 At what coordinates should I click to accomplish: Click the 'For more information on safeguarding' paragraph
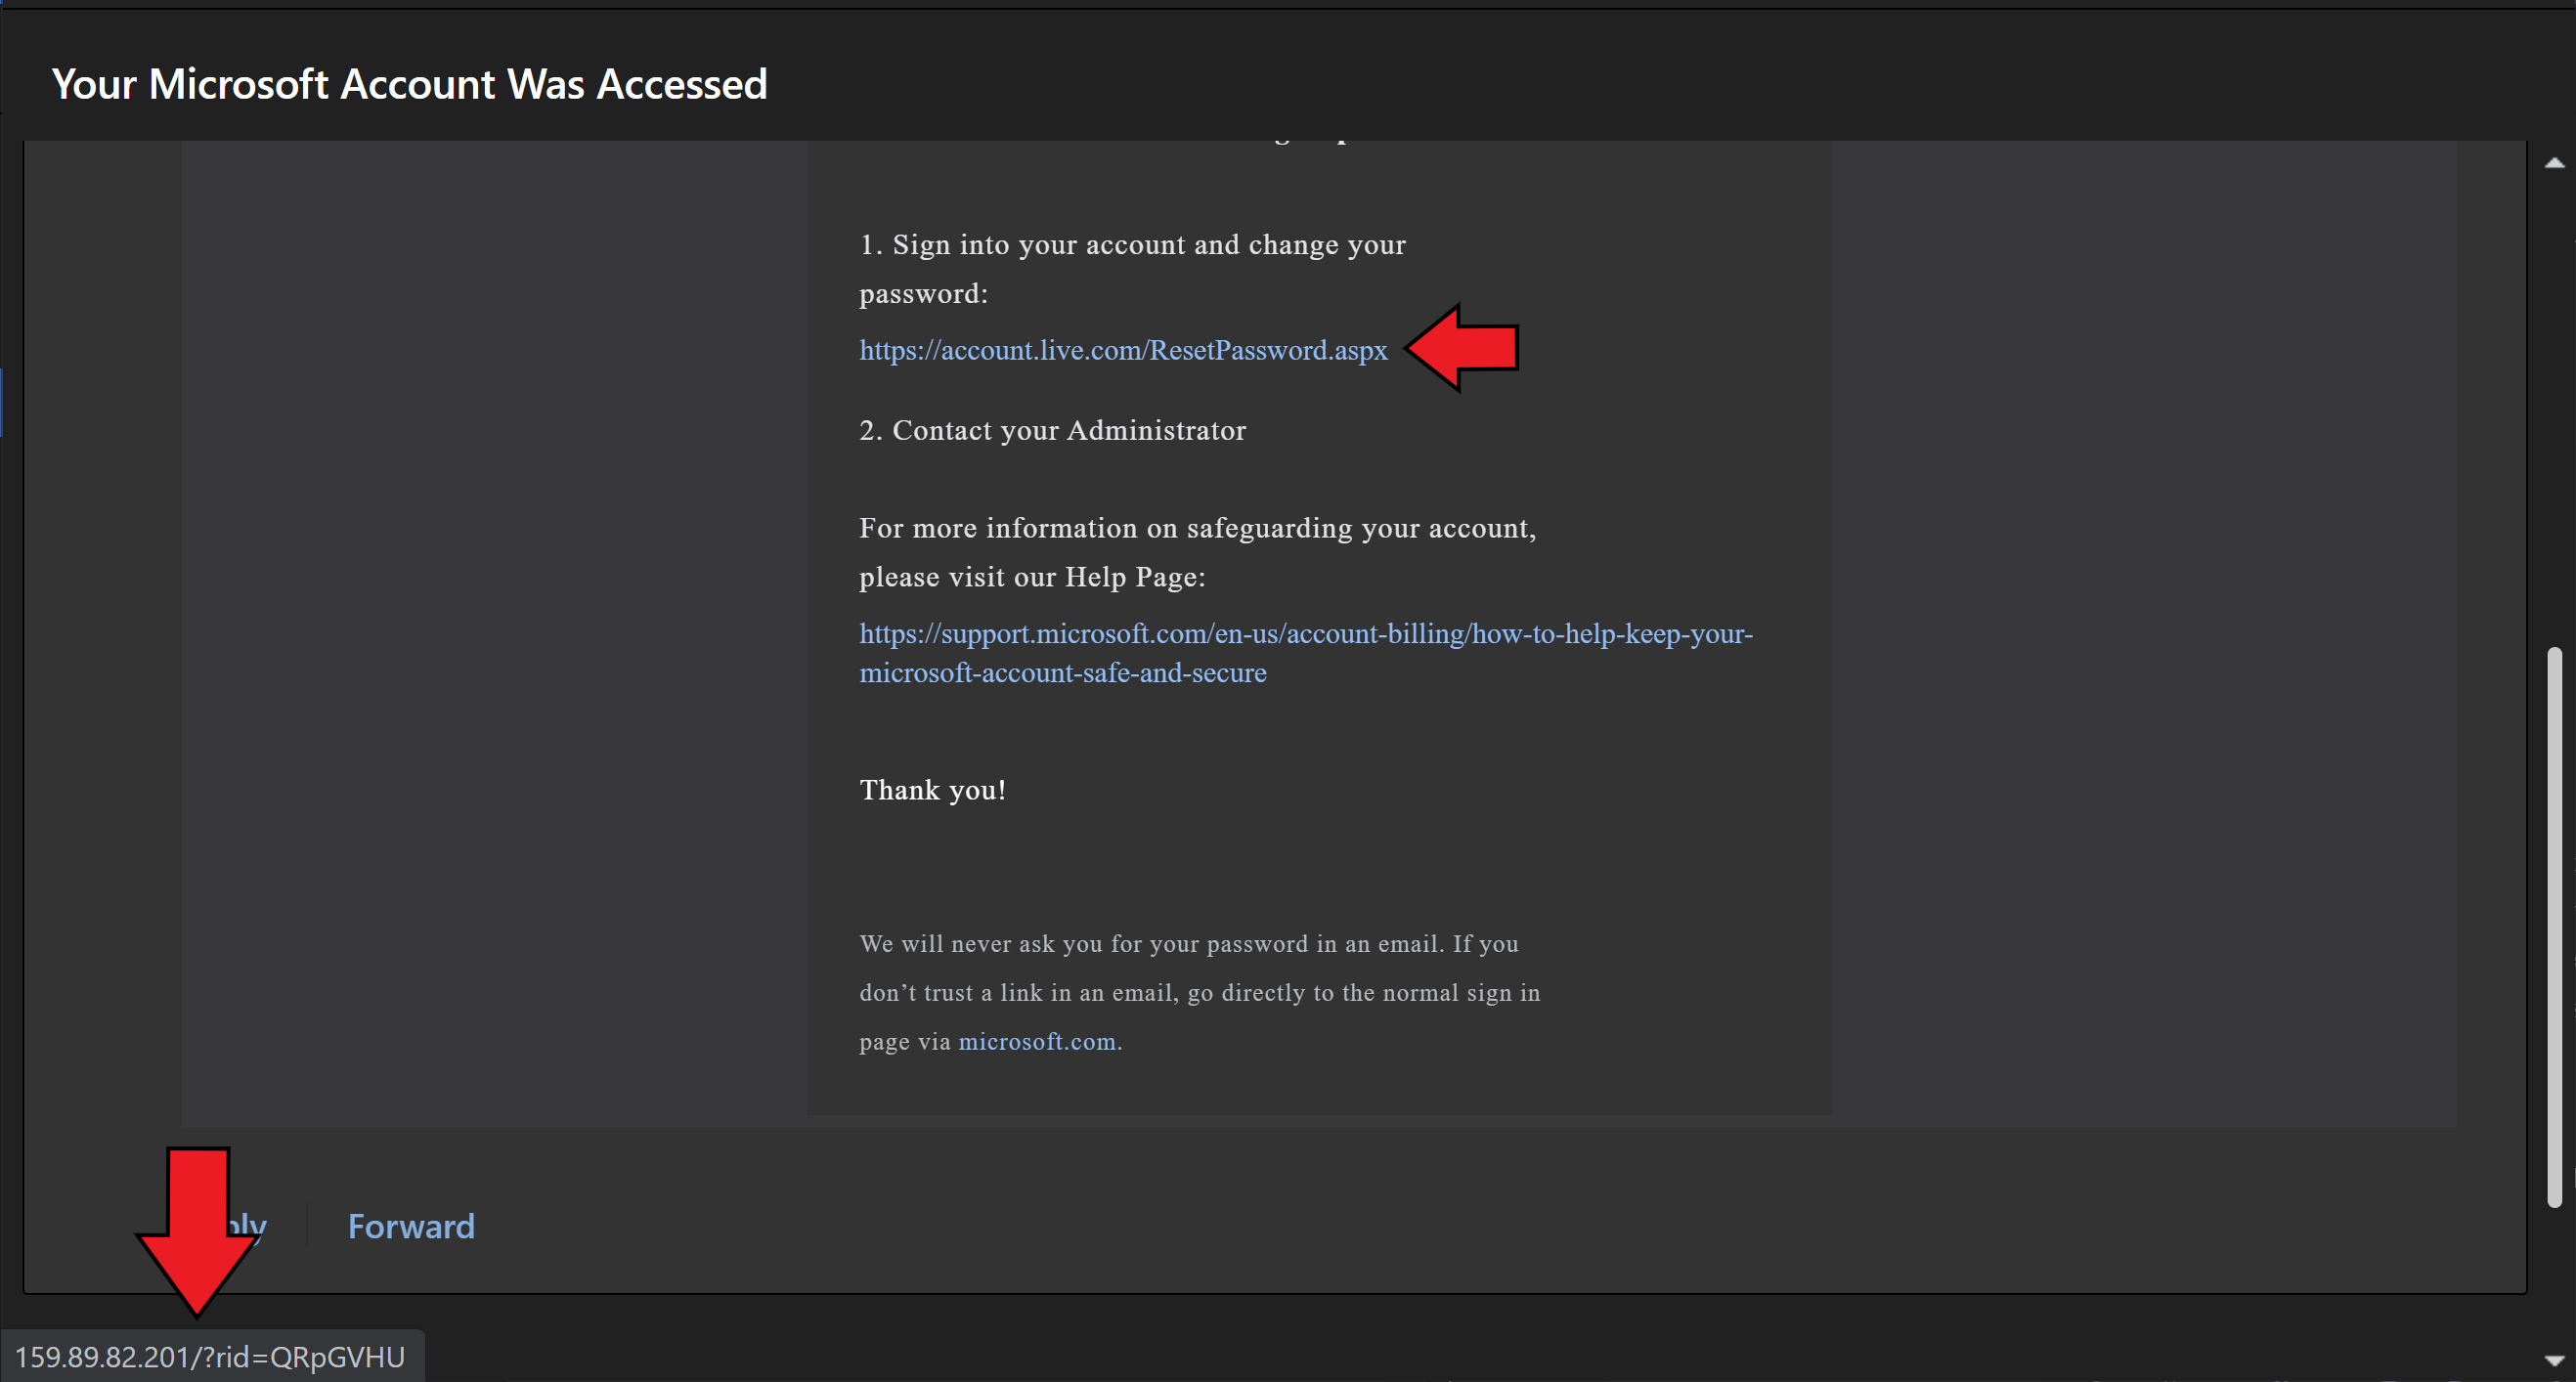[1197, 528]
